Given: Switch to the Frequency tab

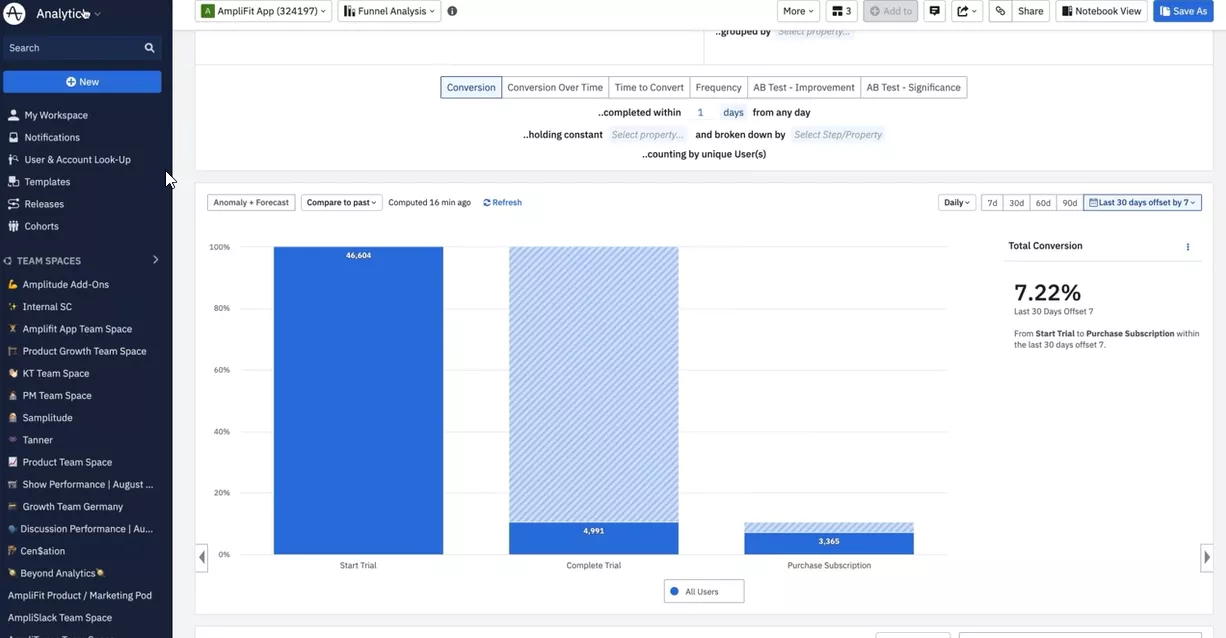Looking at the screenshot, I should click(718, 88).
